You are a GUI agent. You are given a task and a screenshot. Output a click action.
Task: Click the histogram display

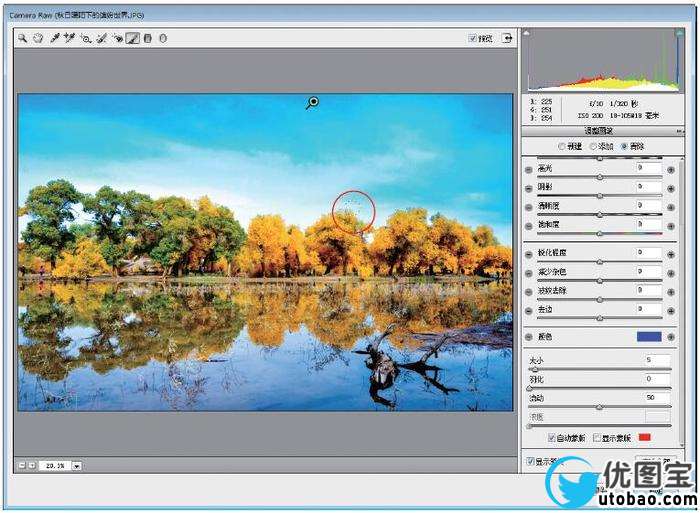603,60
